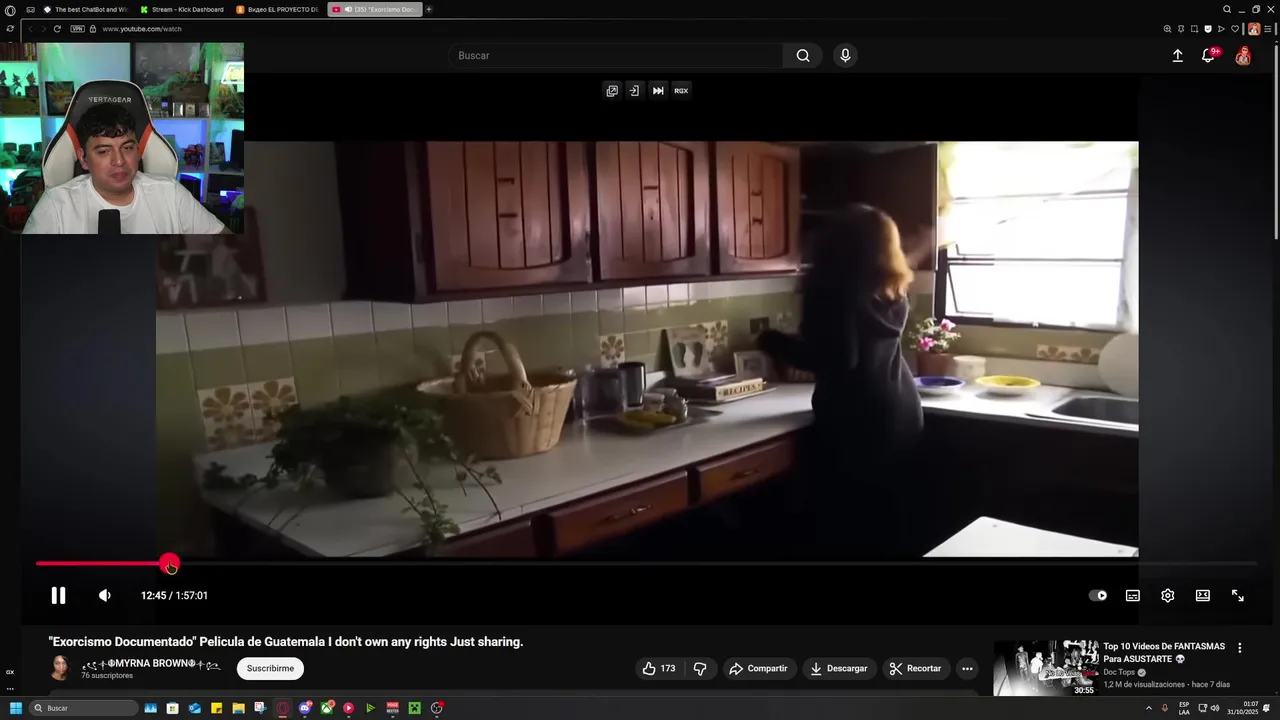The width and height of the screenshot is (1280, 720).
Task: Open a new browser tab
Action: [429, 9]
